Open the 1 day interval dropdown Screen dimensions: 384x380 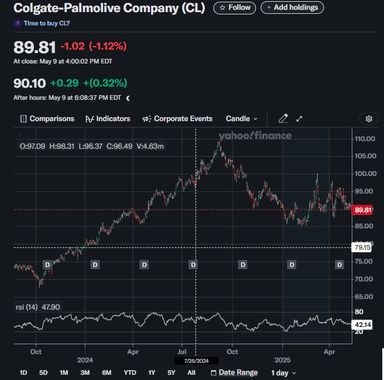point(283,373)
